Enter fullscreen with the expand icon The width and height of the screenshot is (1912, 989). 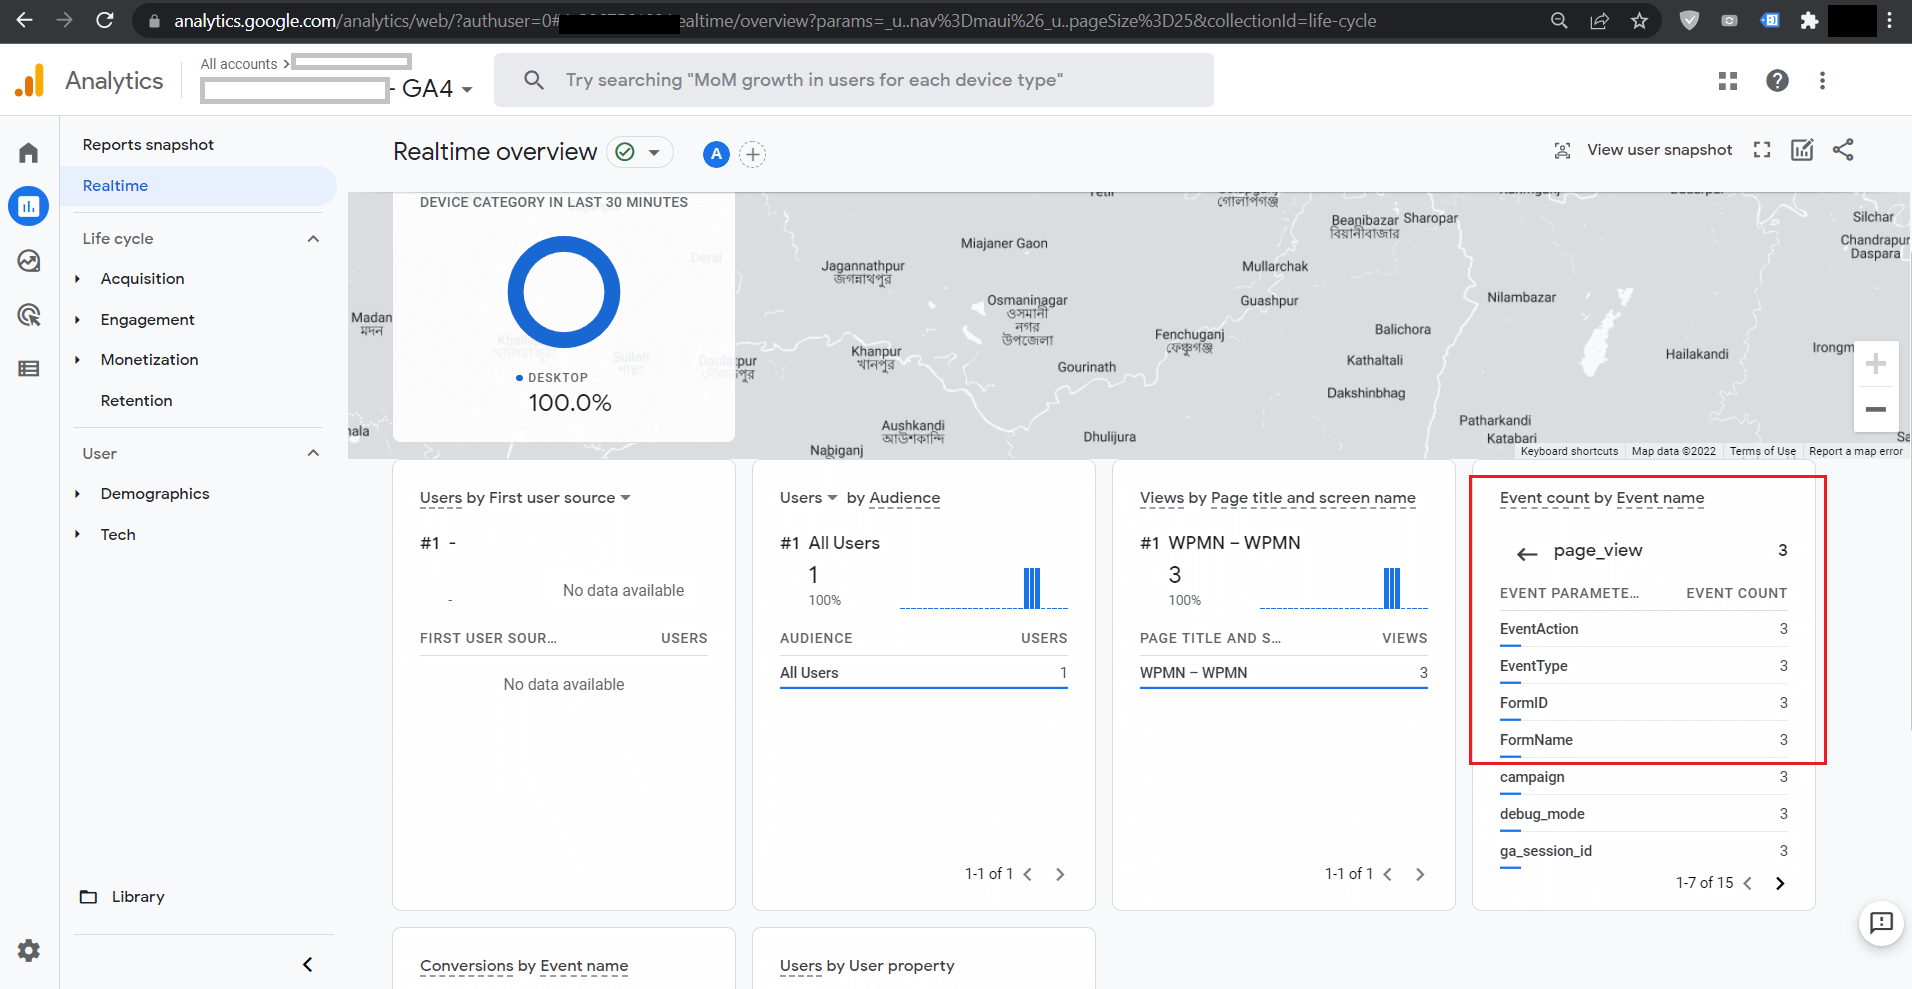1762,150
